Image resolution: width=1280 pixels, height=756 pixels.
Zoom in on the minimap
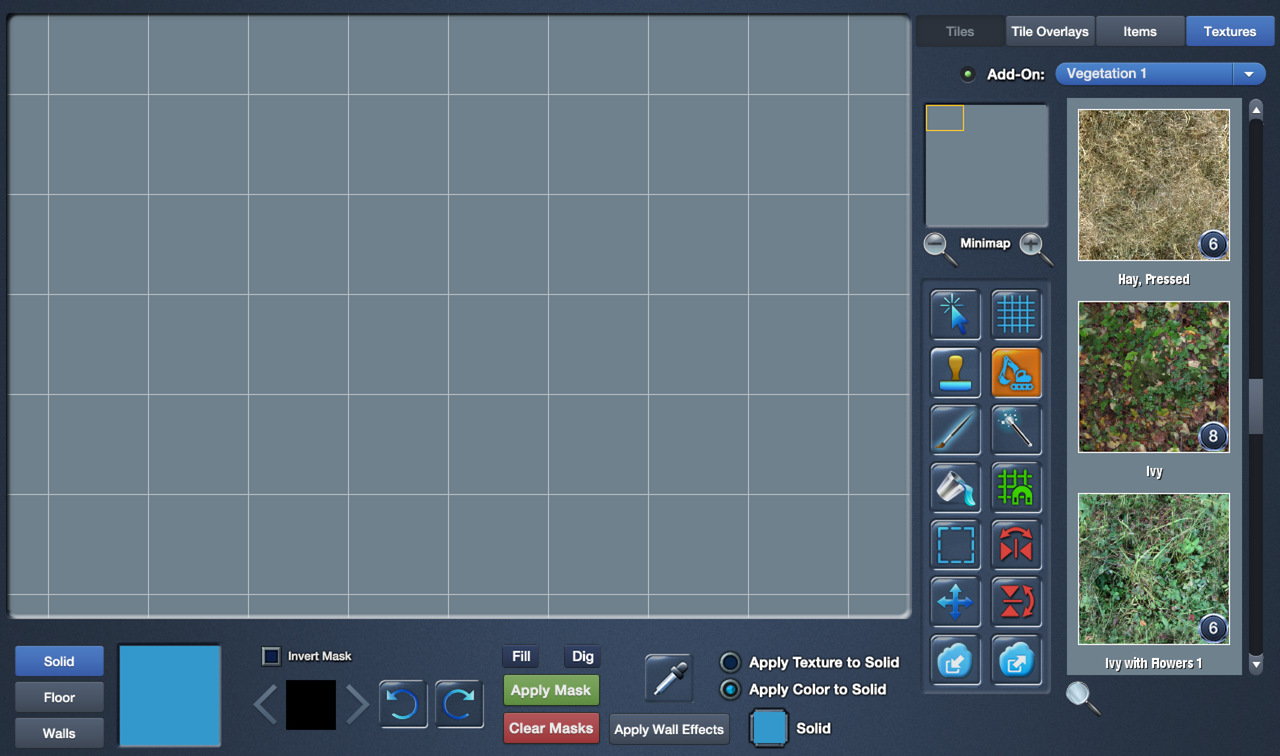click(x=1035, y=246)
